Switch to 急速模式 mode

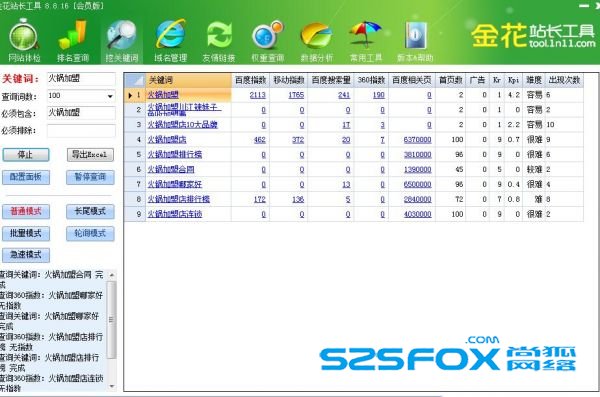26,255
